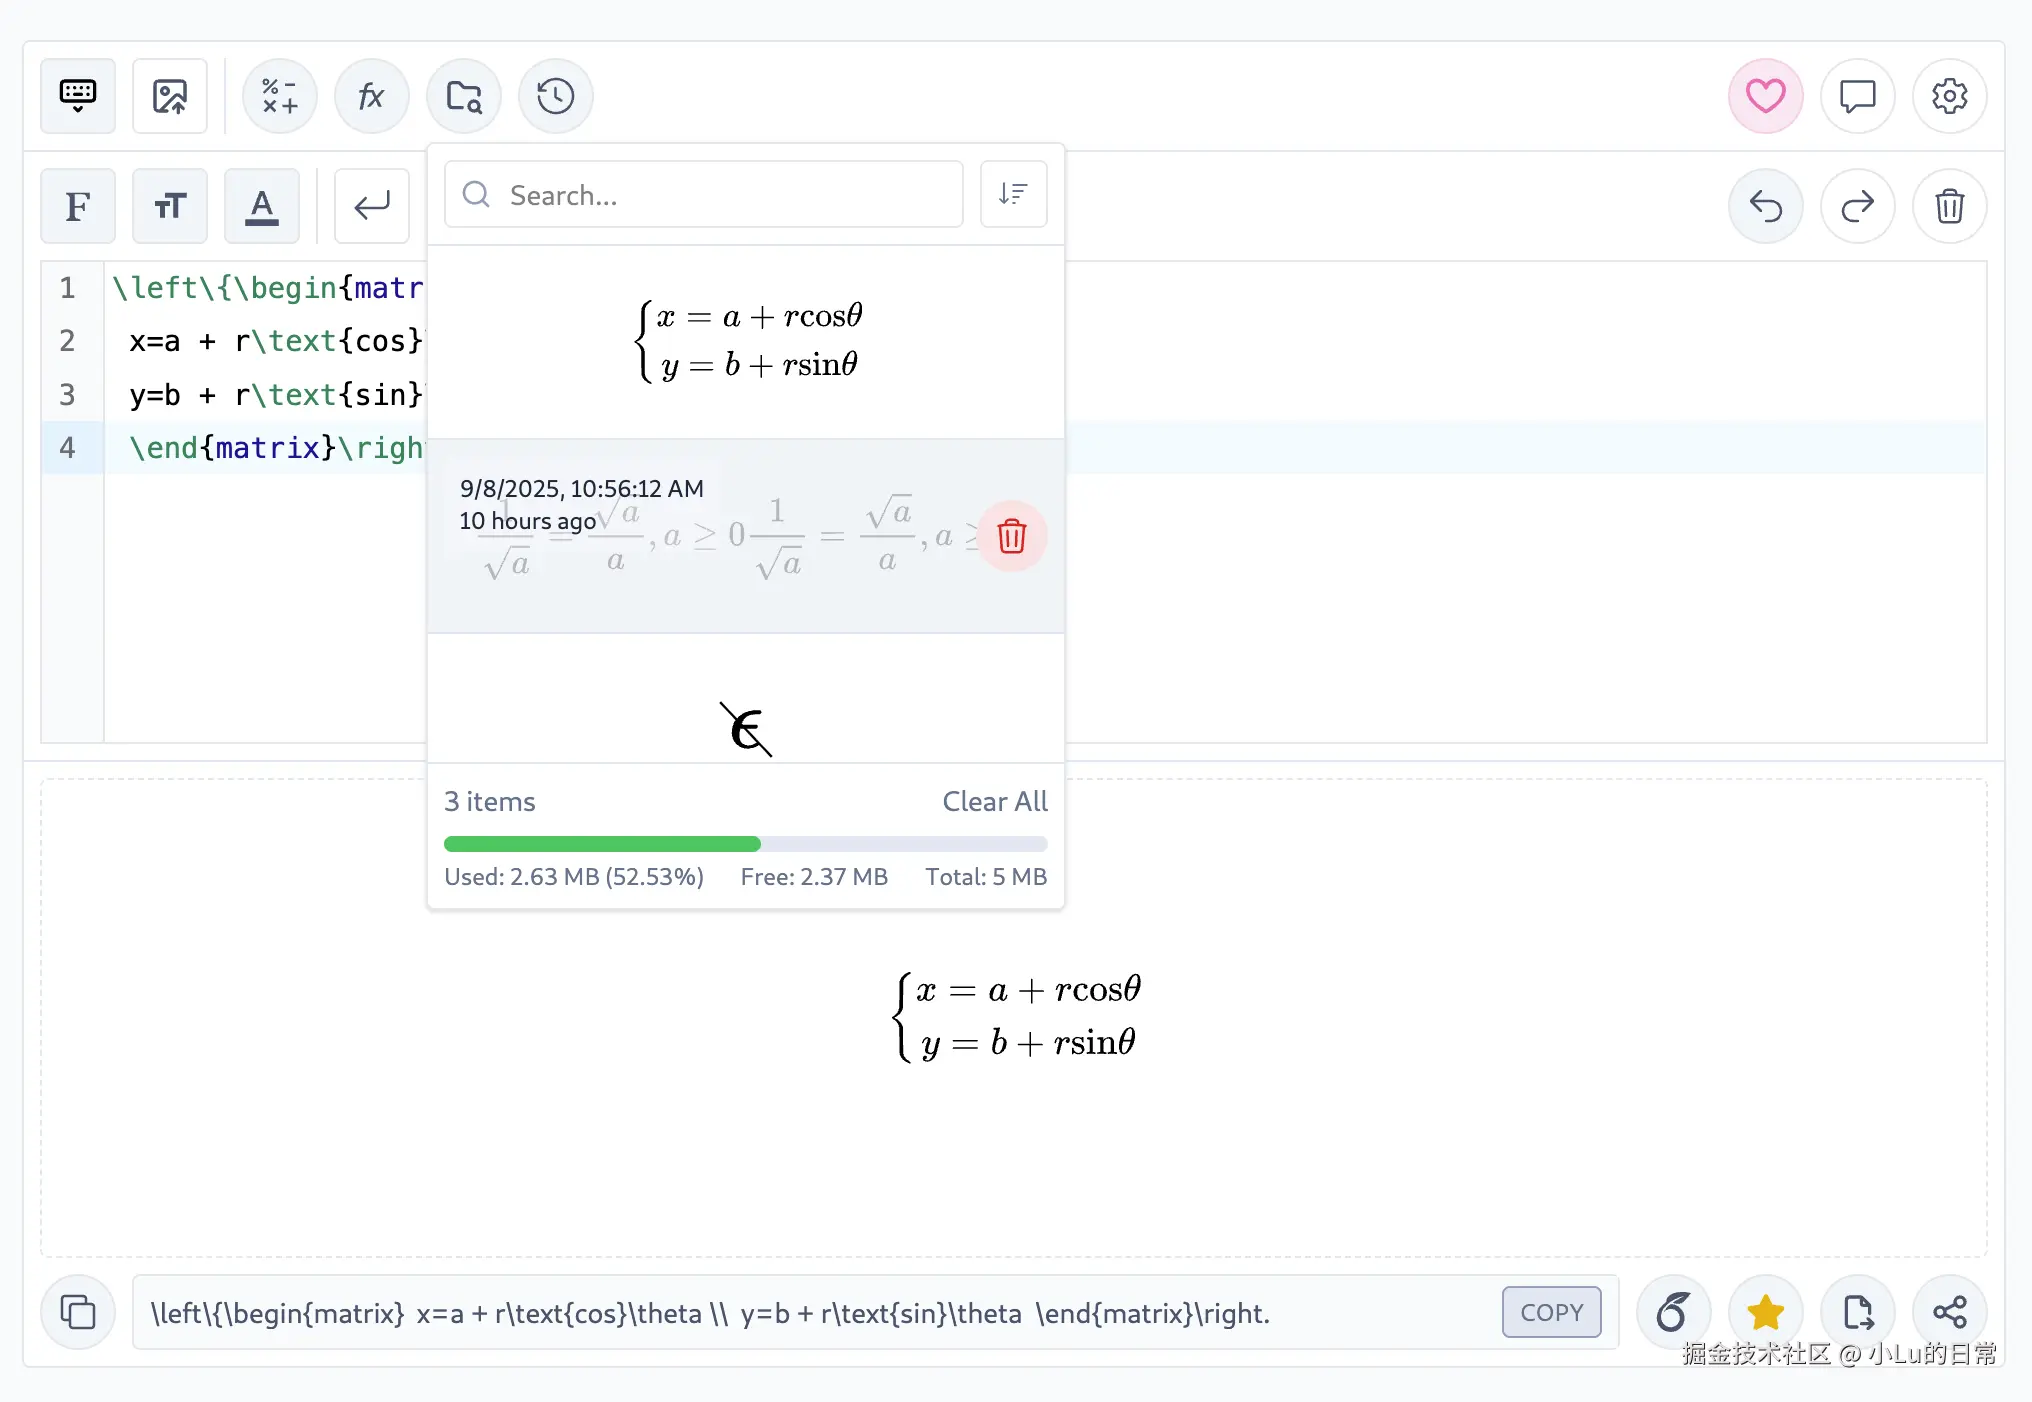Delete the 10 hours ago history item
This screenshot has width=2032, height=1402.
tap(1011, 536)
